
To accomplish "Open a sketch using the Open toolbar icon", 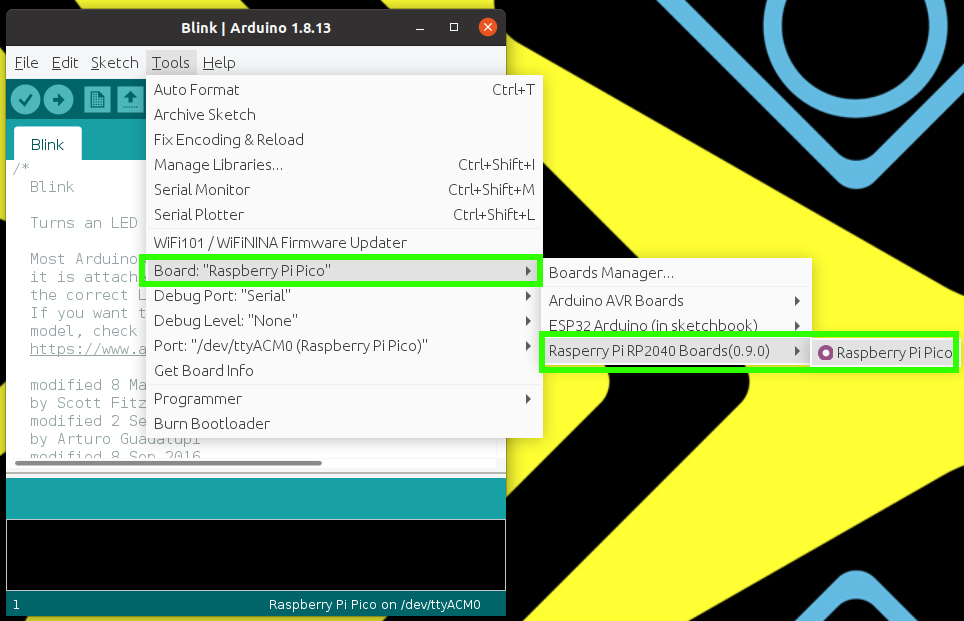I will click(128, 99).
